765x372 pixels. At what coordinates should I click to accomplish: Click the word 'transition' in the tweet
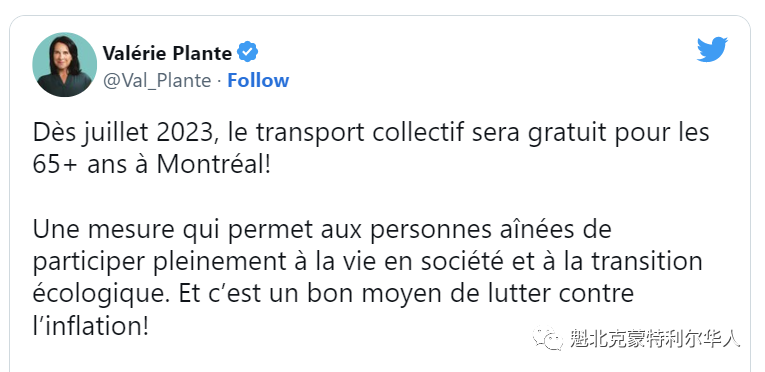(x=647, y=262)
